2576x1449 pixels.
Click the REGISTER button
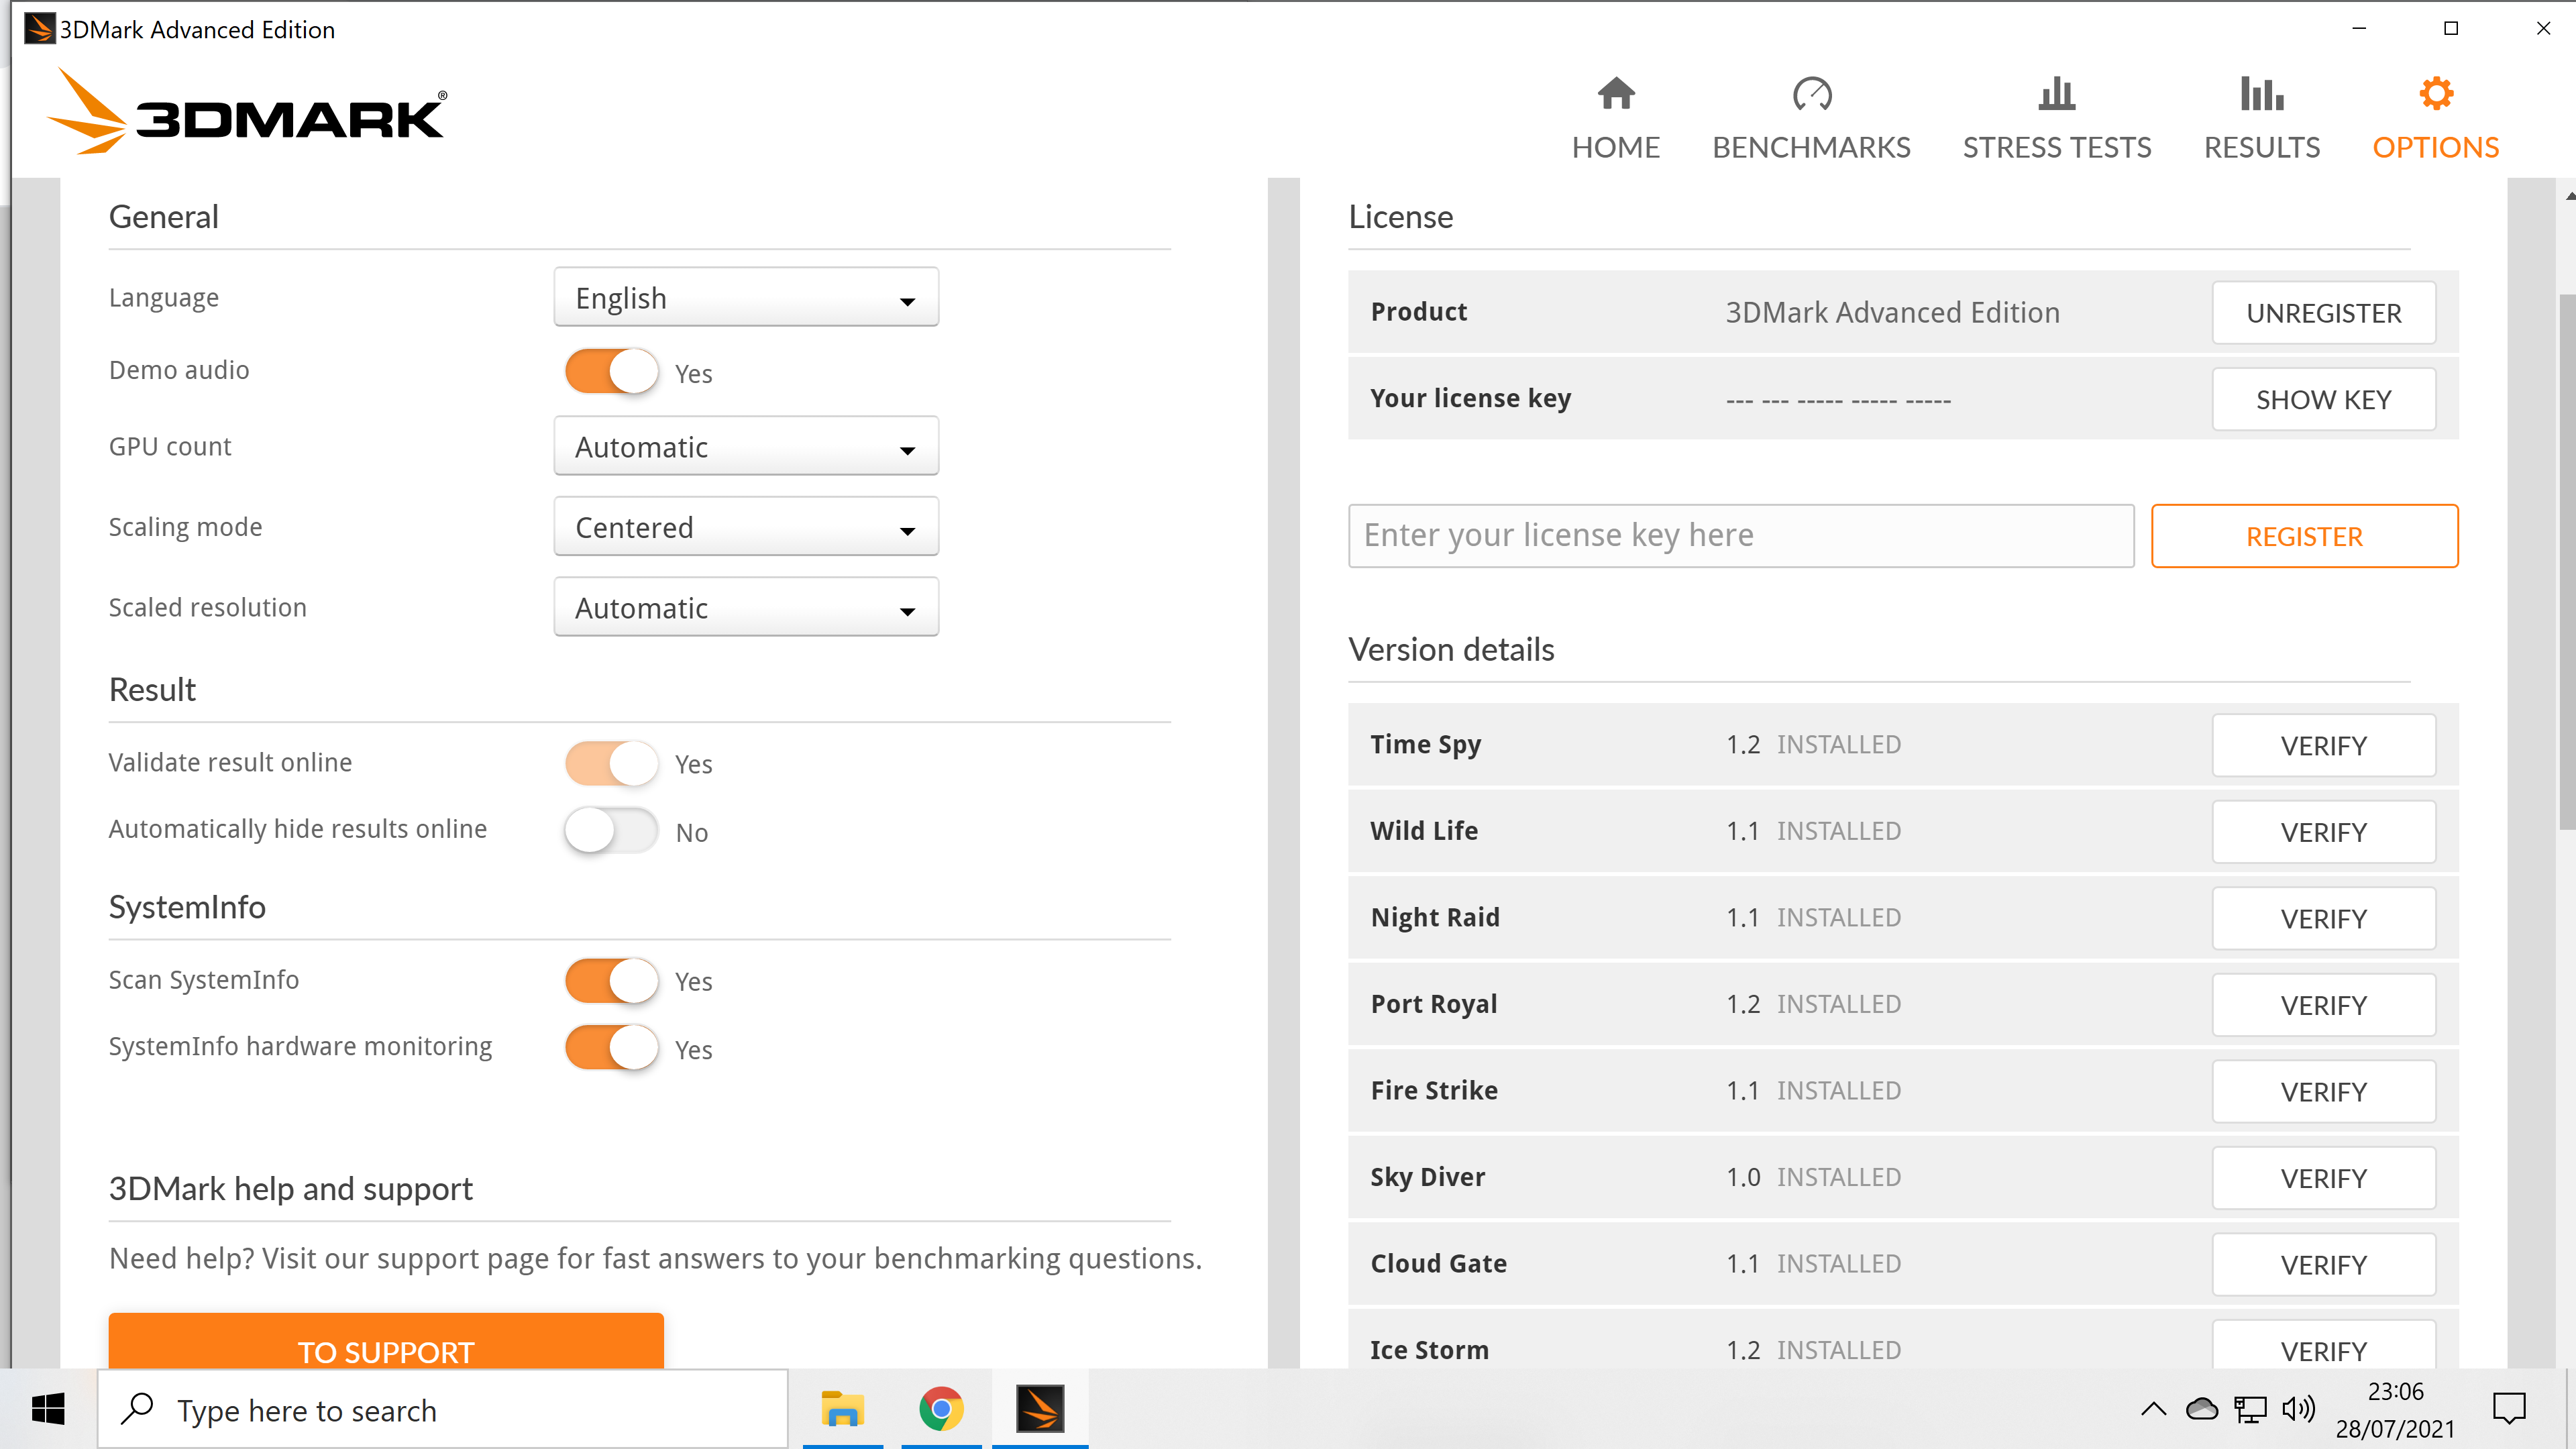2304,537
